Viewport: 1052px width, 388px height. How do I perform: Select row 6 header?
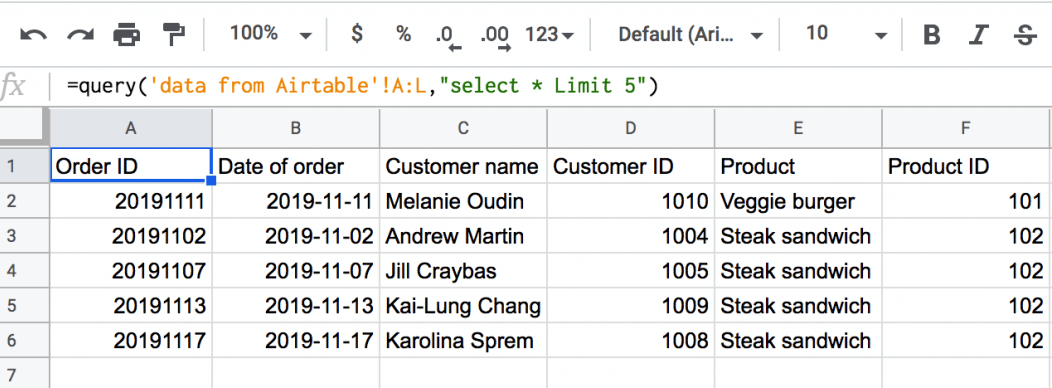point(25,340)
